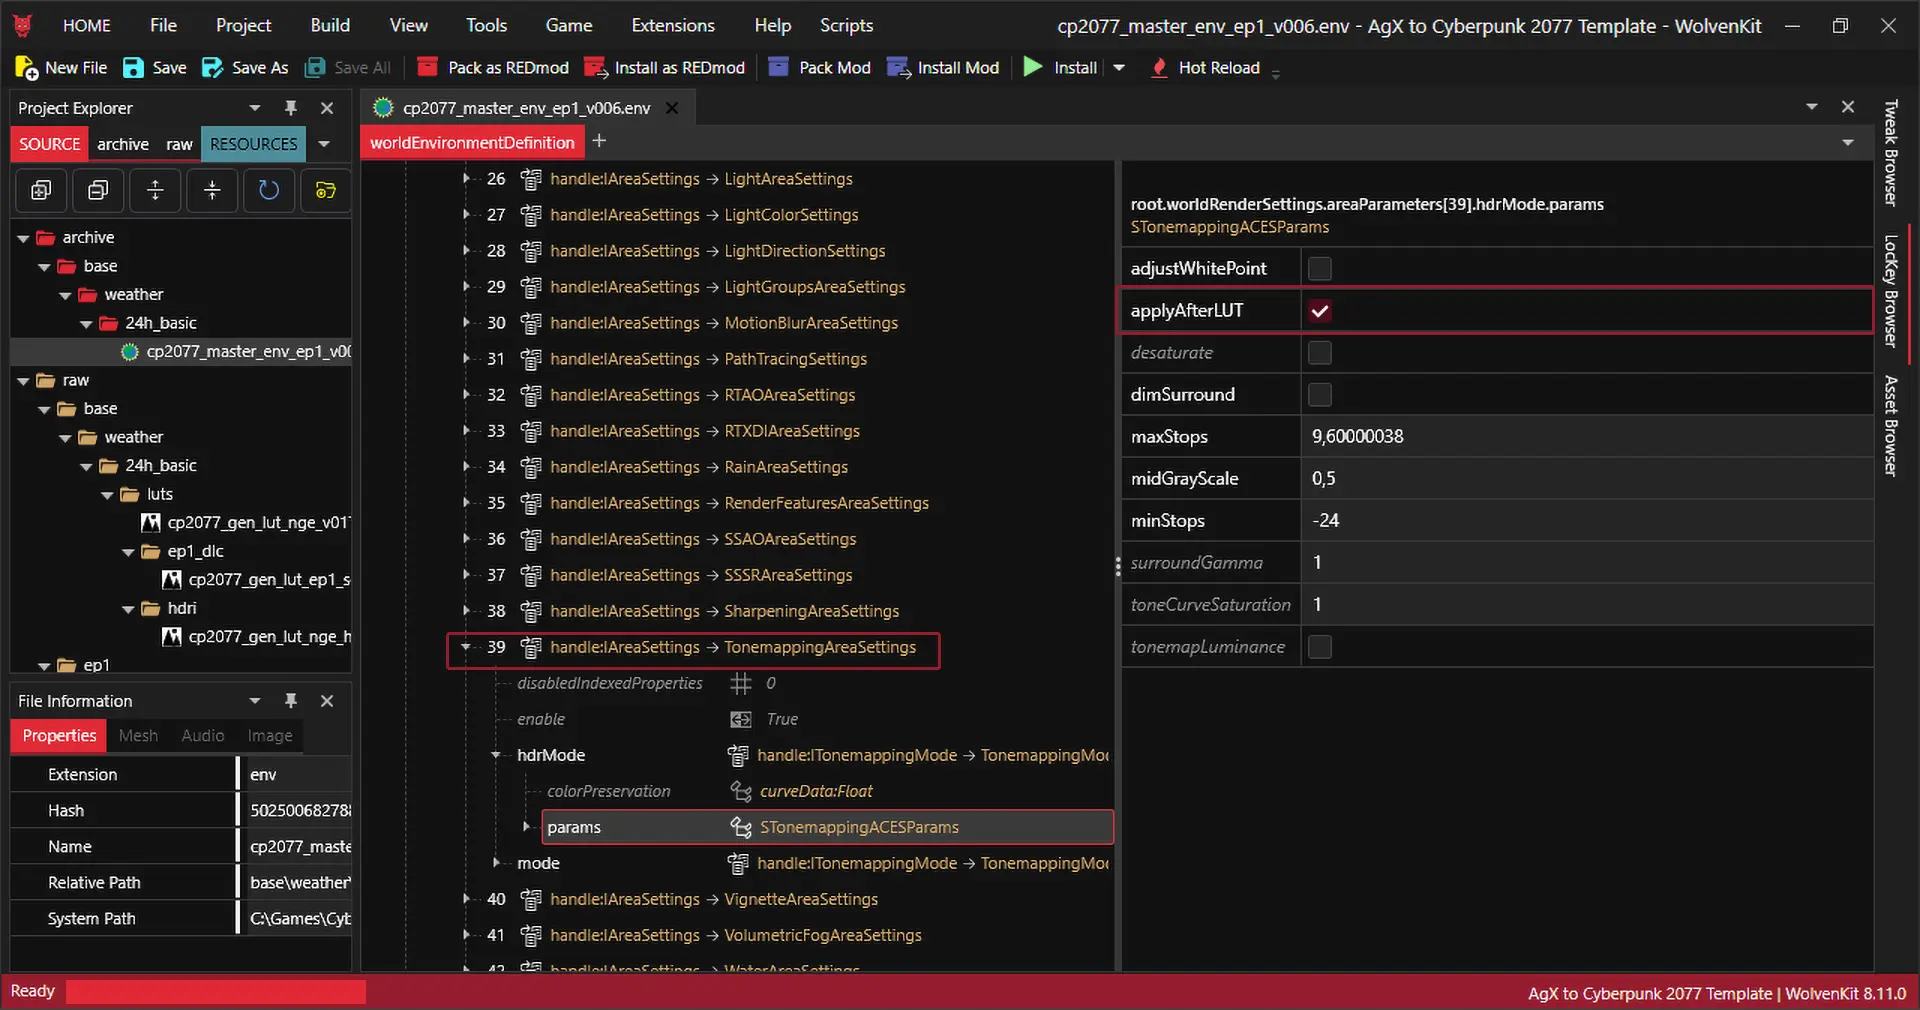Click the Save All button

pos(348,68)
